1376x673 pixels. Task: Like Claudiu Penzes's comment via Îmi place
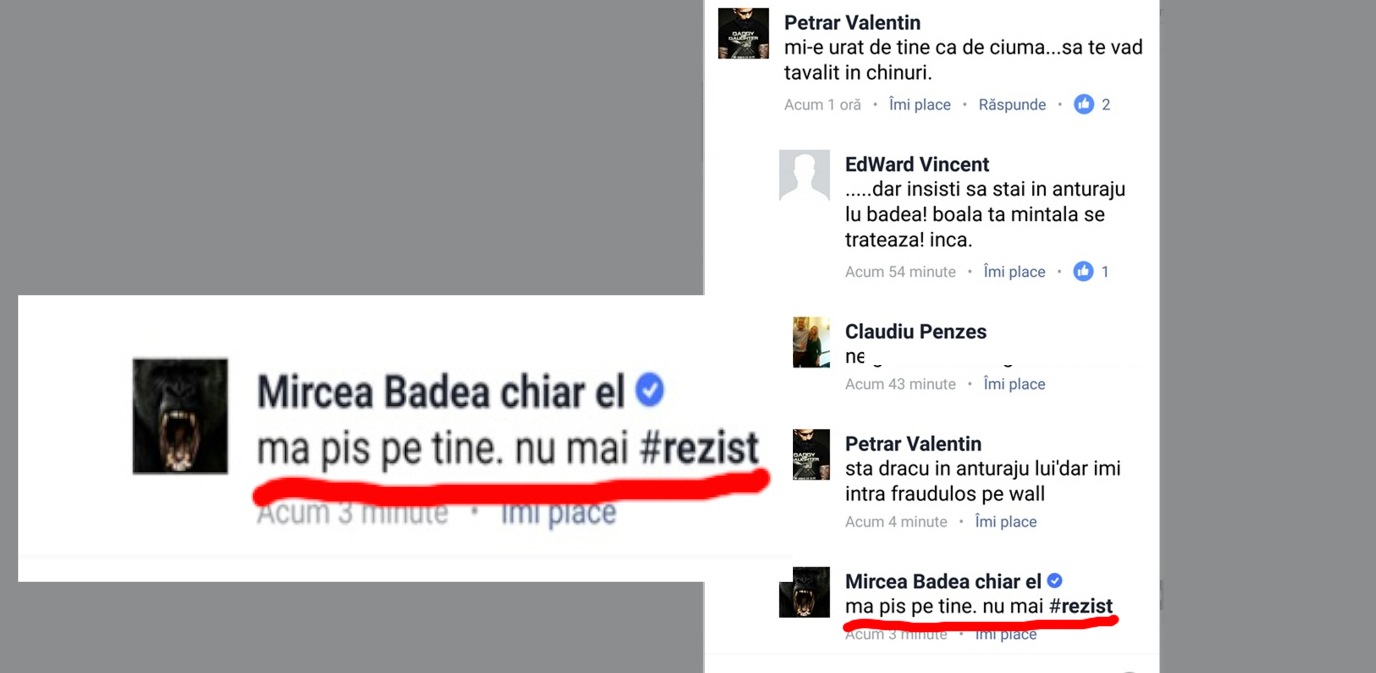click(1014, 384)
